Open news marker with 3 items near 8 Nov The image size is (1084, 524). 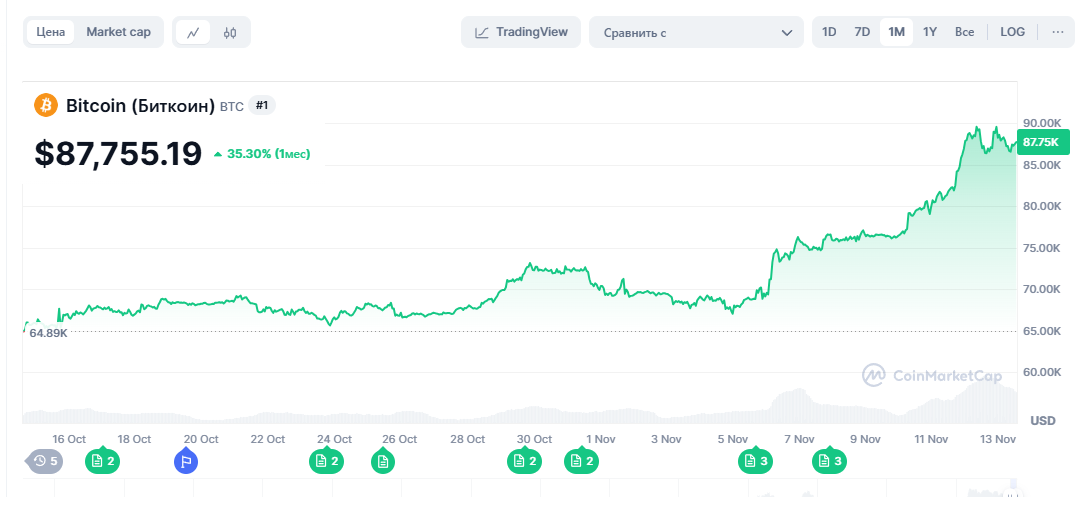830,461
